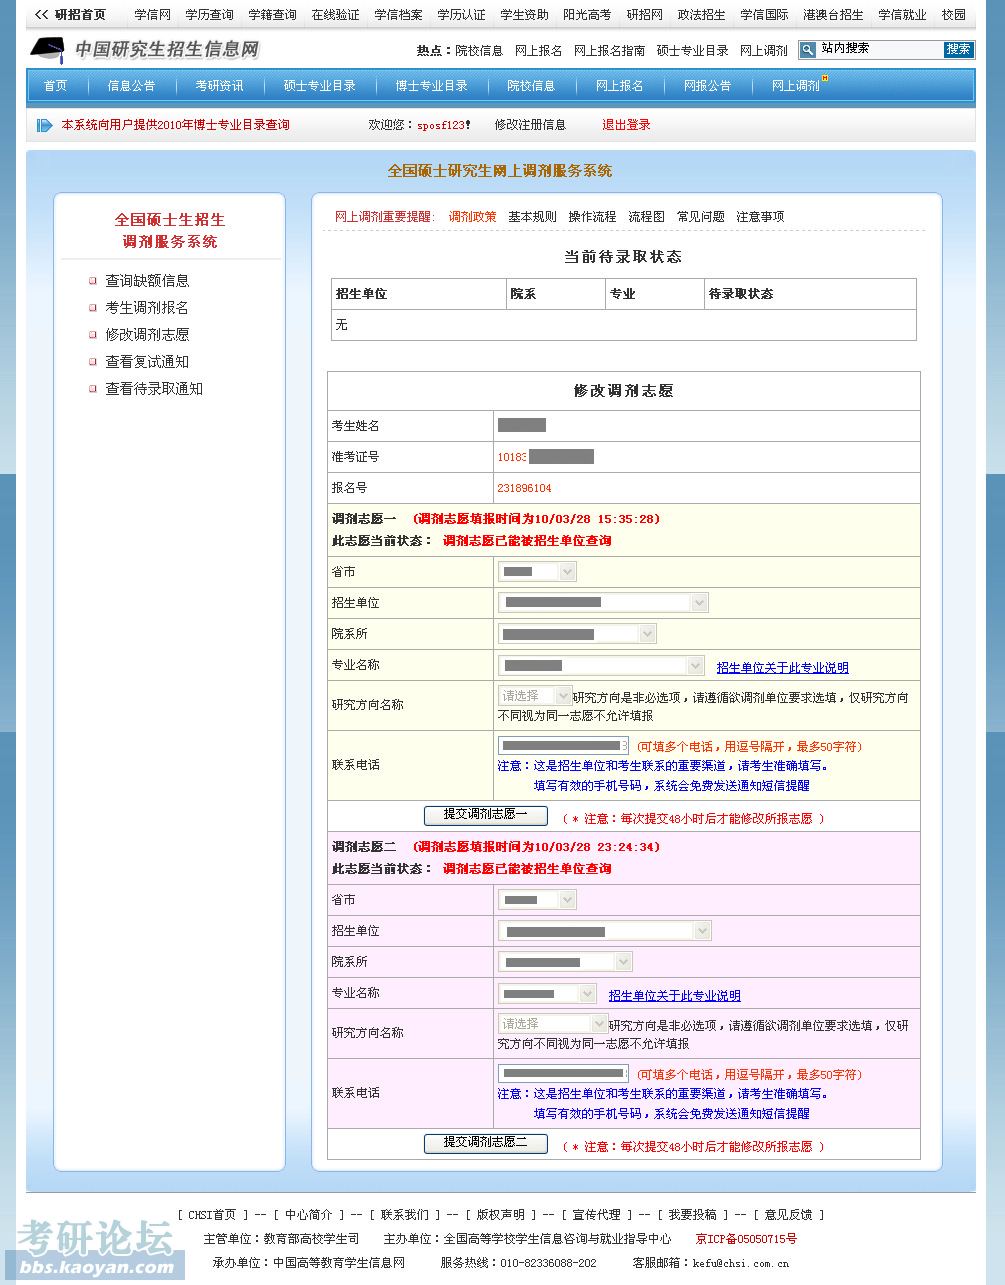Screen dimensions: 1005x1285
Task: Open 阳光高考 in the top bar
Action: (x=587, y=15)
